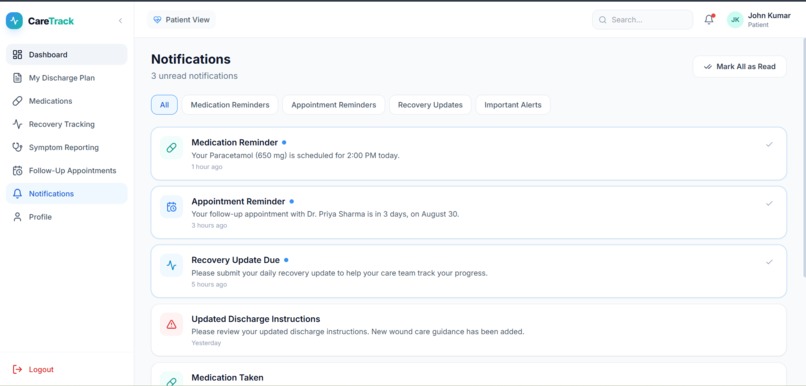Image resolution: width=806 pixels, height=386 pixels.
Task: Collapse the sidebar with the chevron arrow
Action: [120, 21]
